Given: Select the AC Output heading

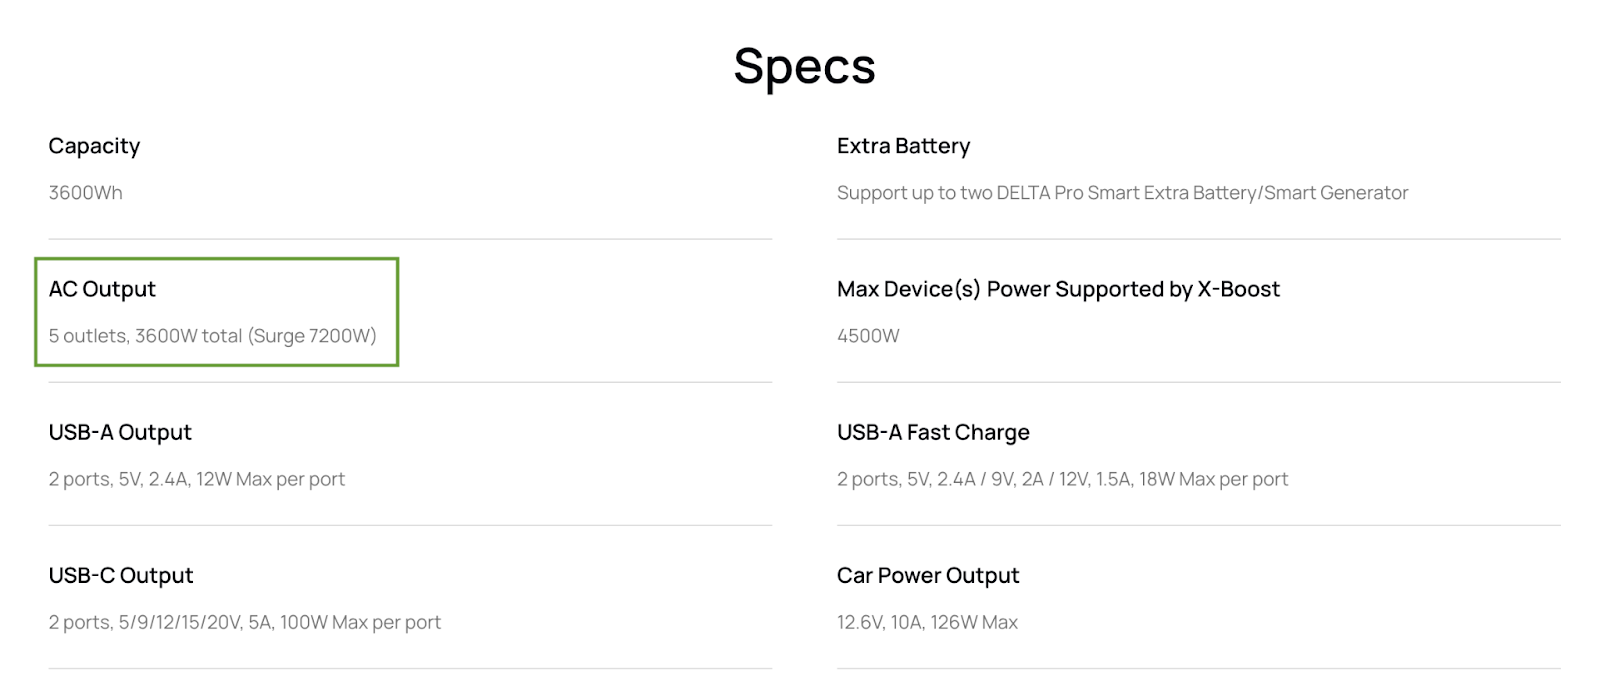Looking at the screenshot, I should pyautogui.click(x=102, y=289).
